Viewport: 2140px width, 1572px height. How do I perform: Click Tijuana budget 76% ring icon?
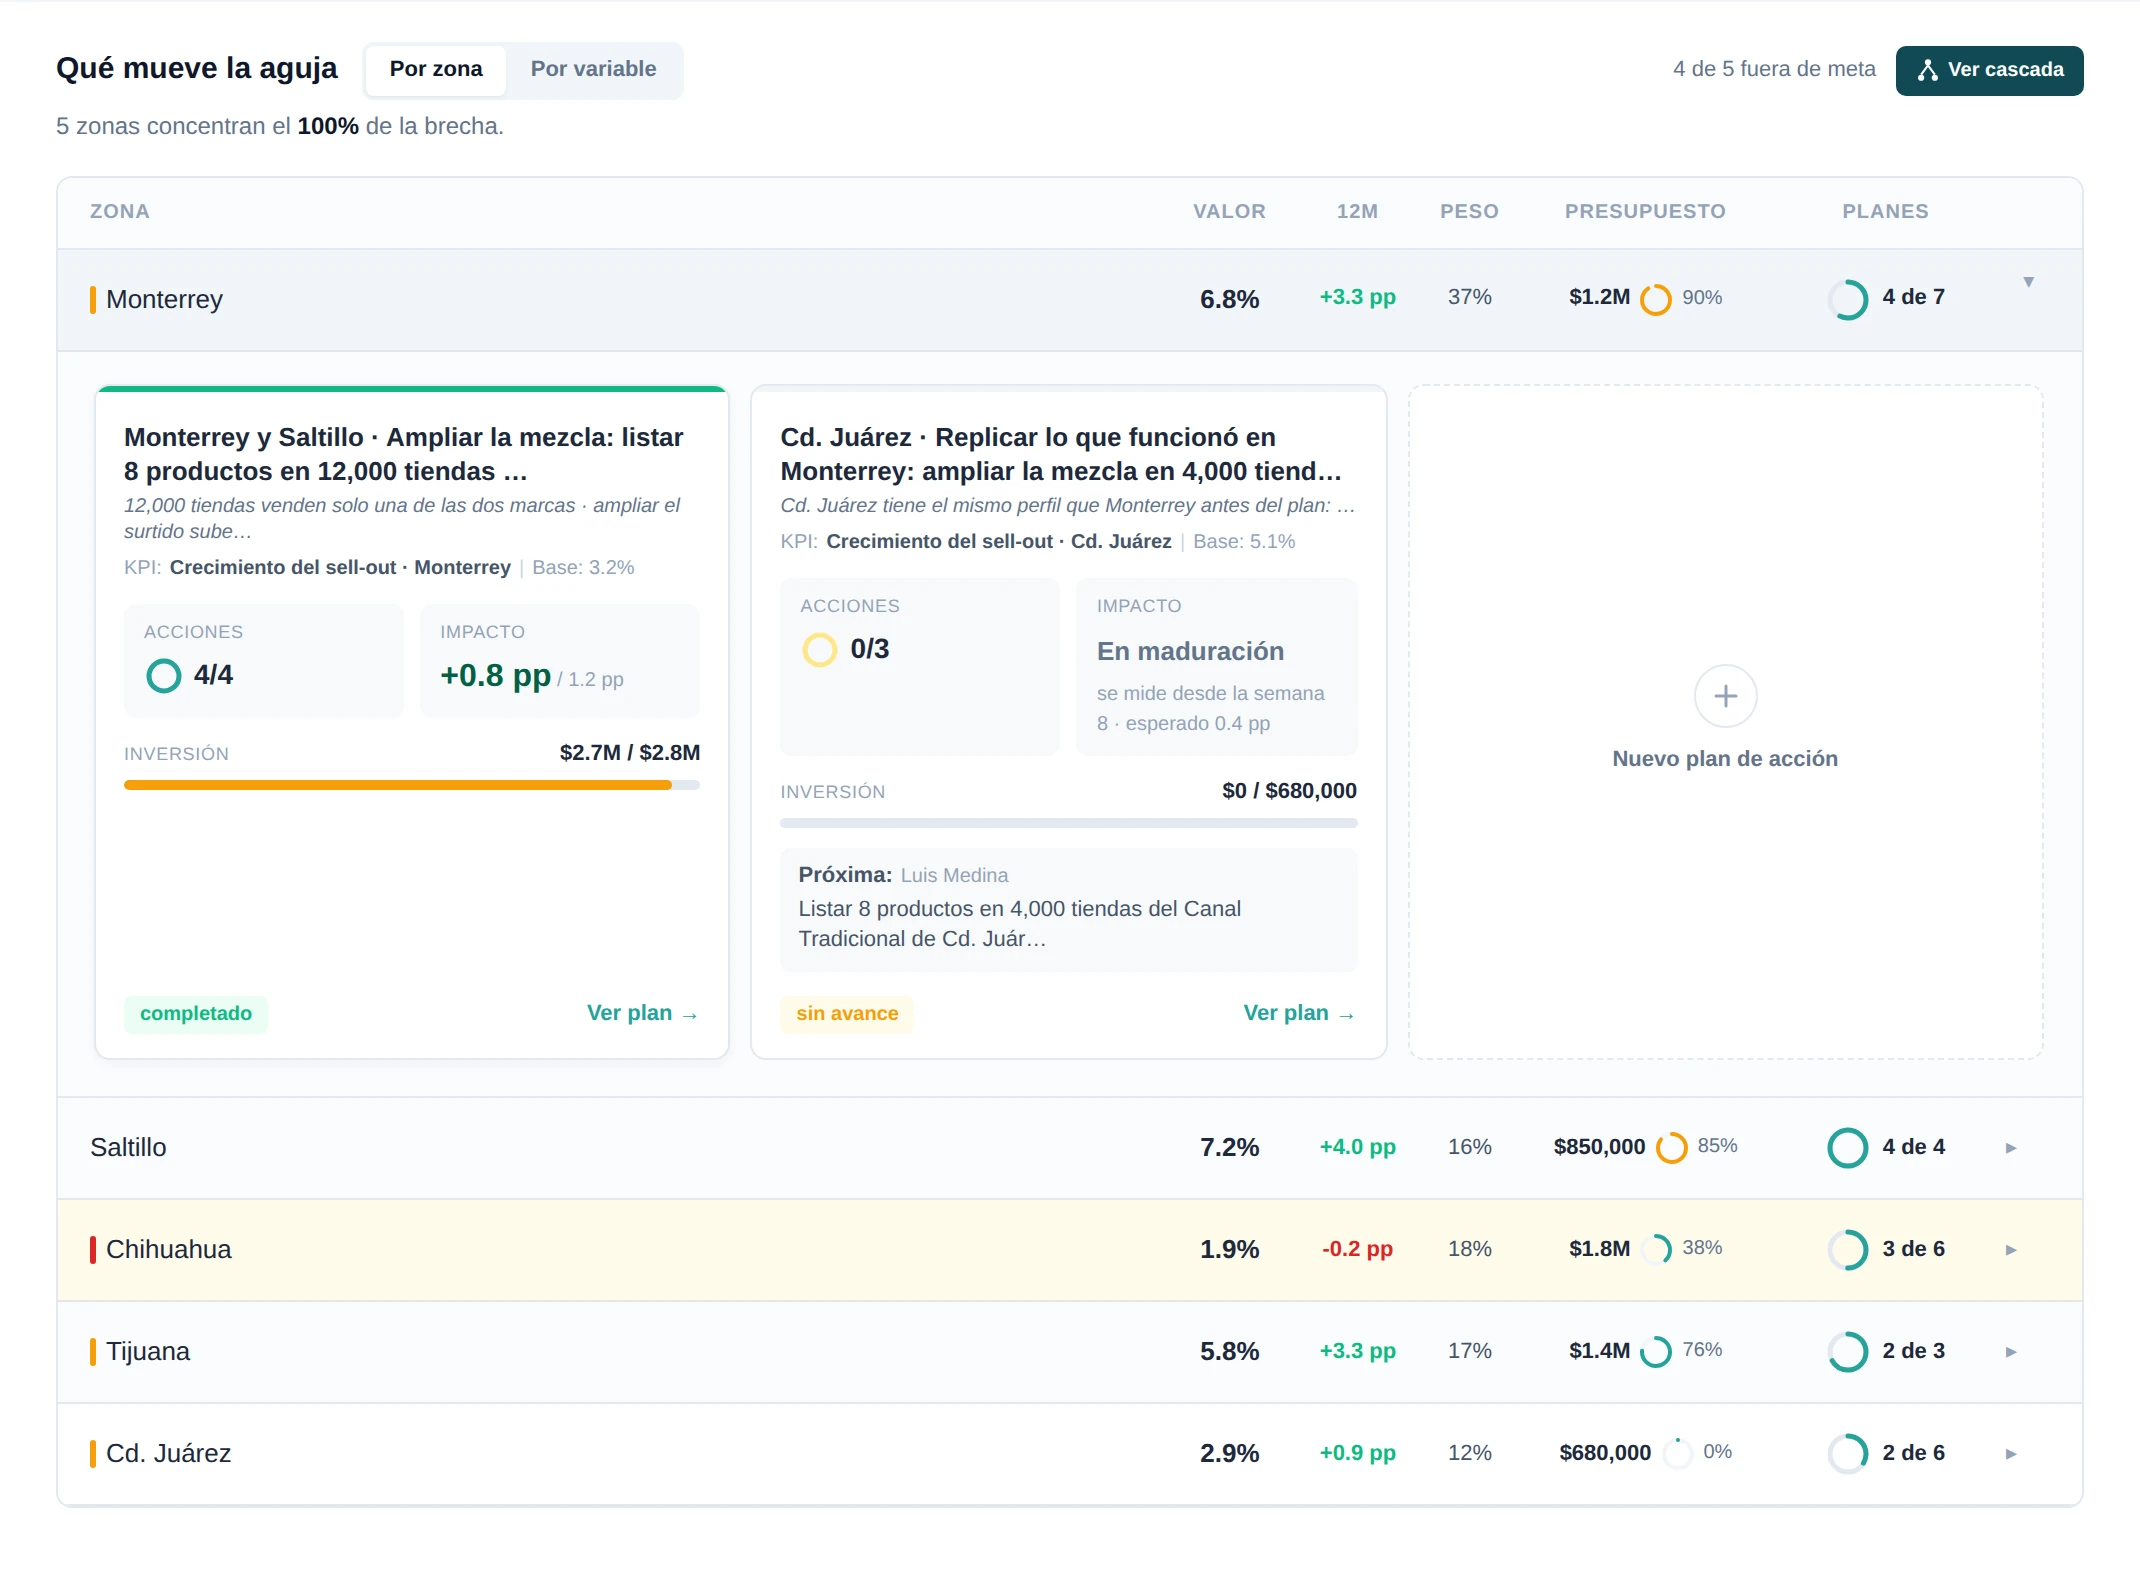pos(1656,1351)
